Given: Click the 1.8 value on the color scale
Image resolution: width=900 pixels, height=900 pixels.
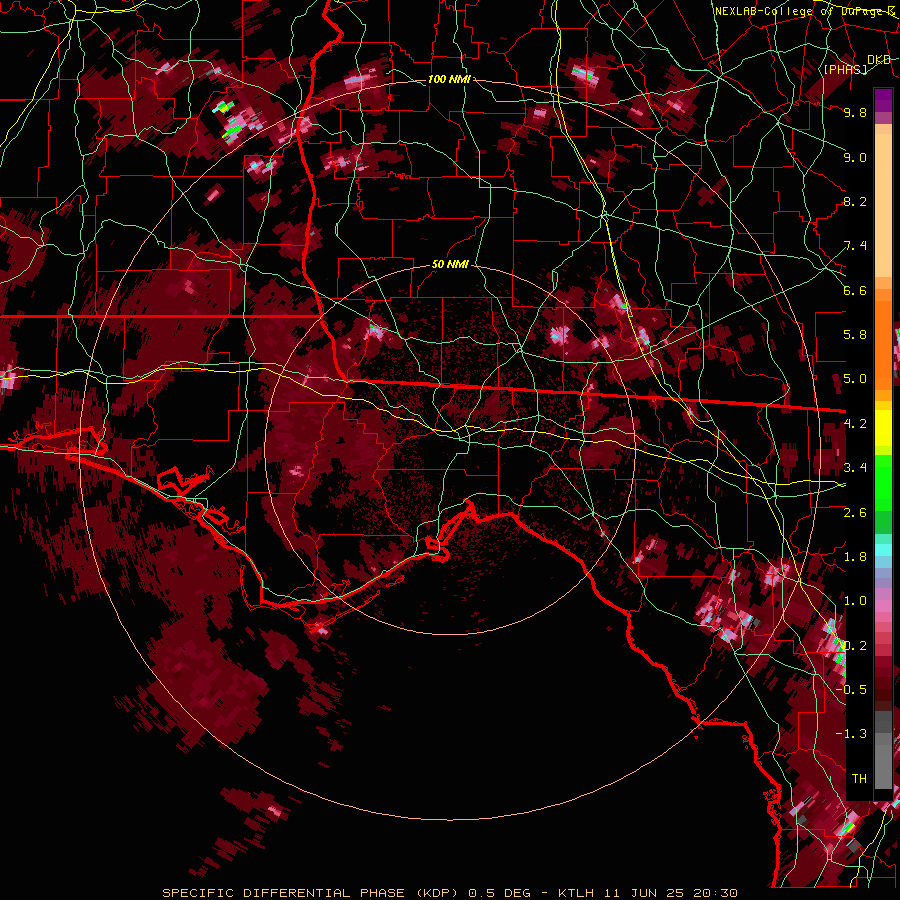Looking at the screenshot, I should (855, 557).
